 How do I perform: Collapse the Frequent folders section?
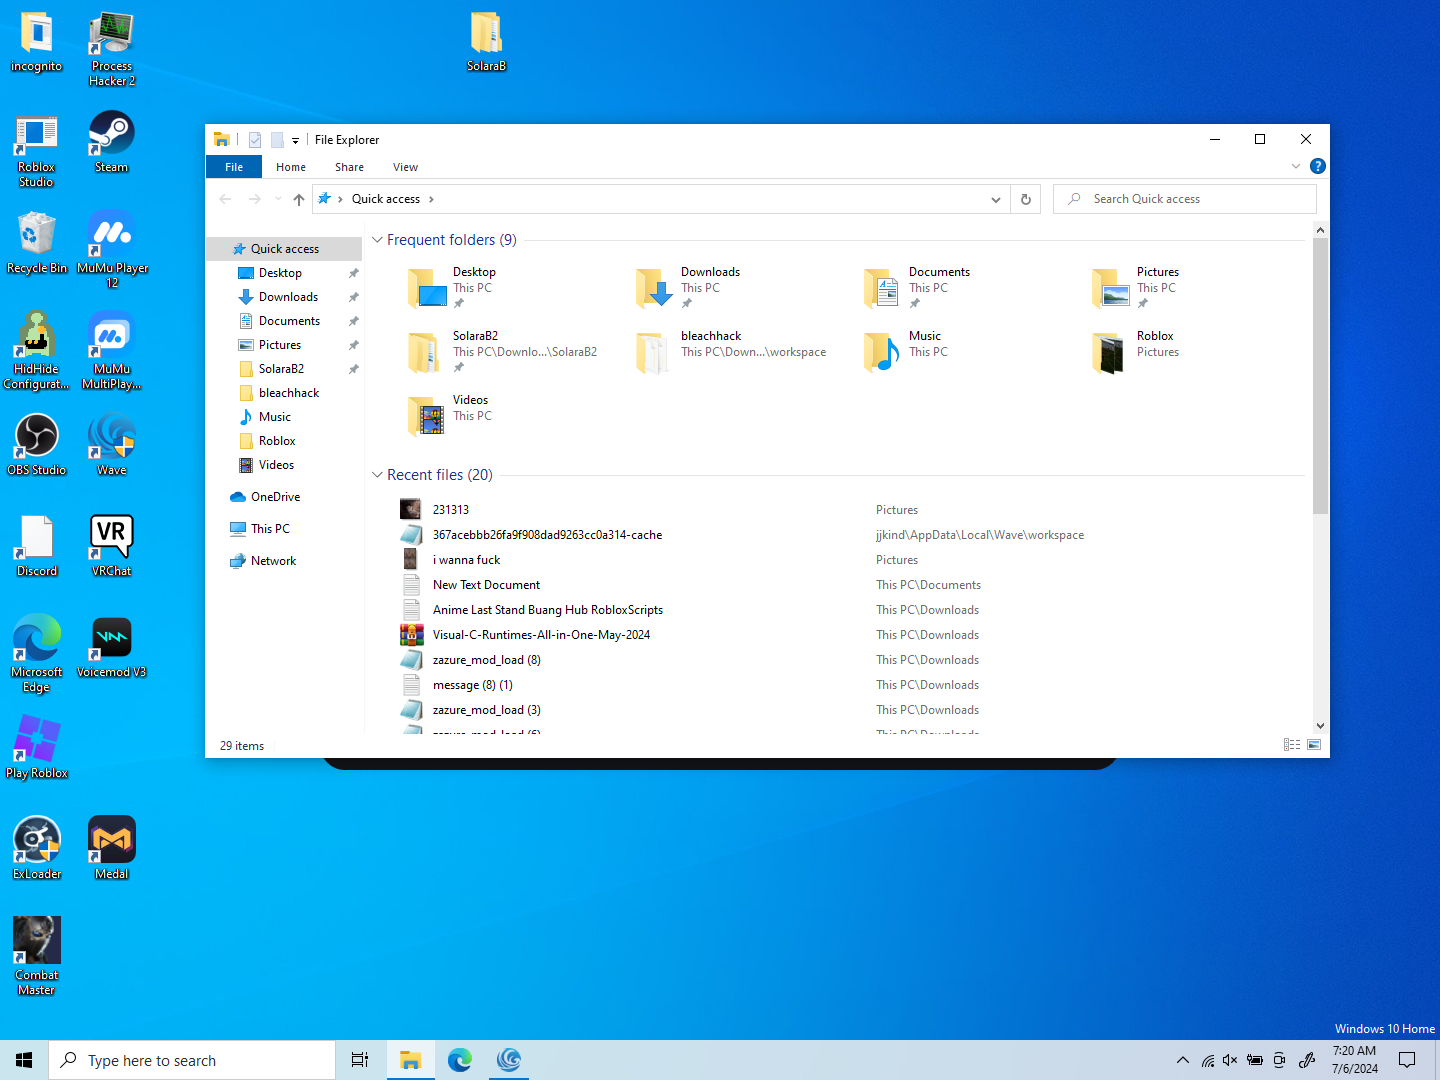(x=377, y=240)
